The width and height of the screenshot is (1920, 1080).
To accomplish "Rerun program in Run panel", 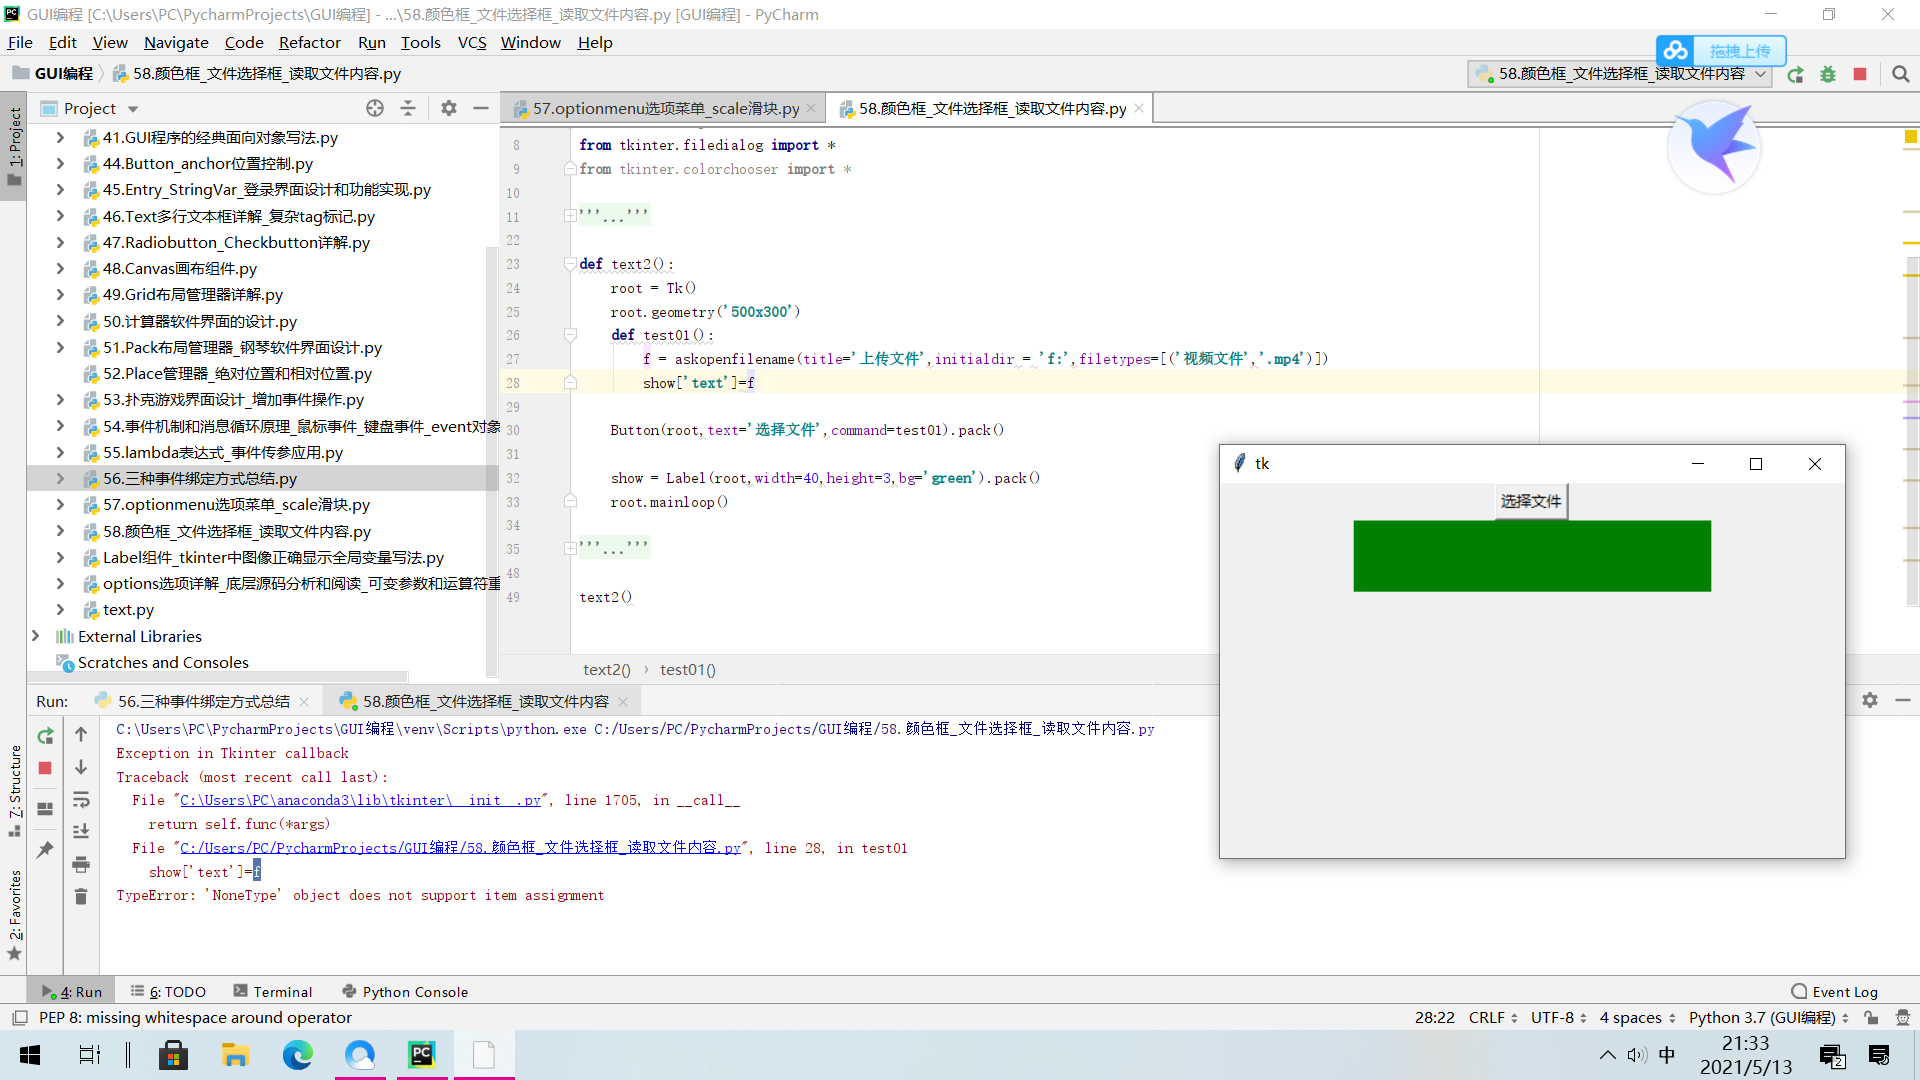I will click(45, 736).
